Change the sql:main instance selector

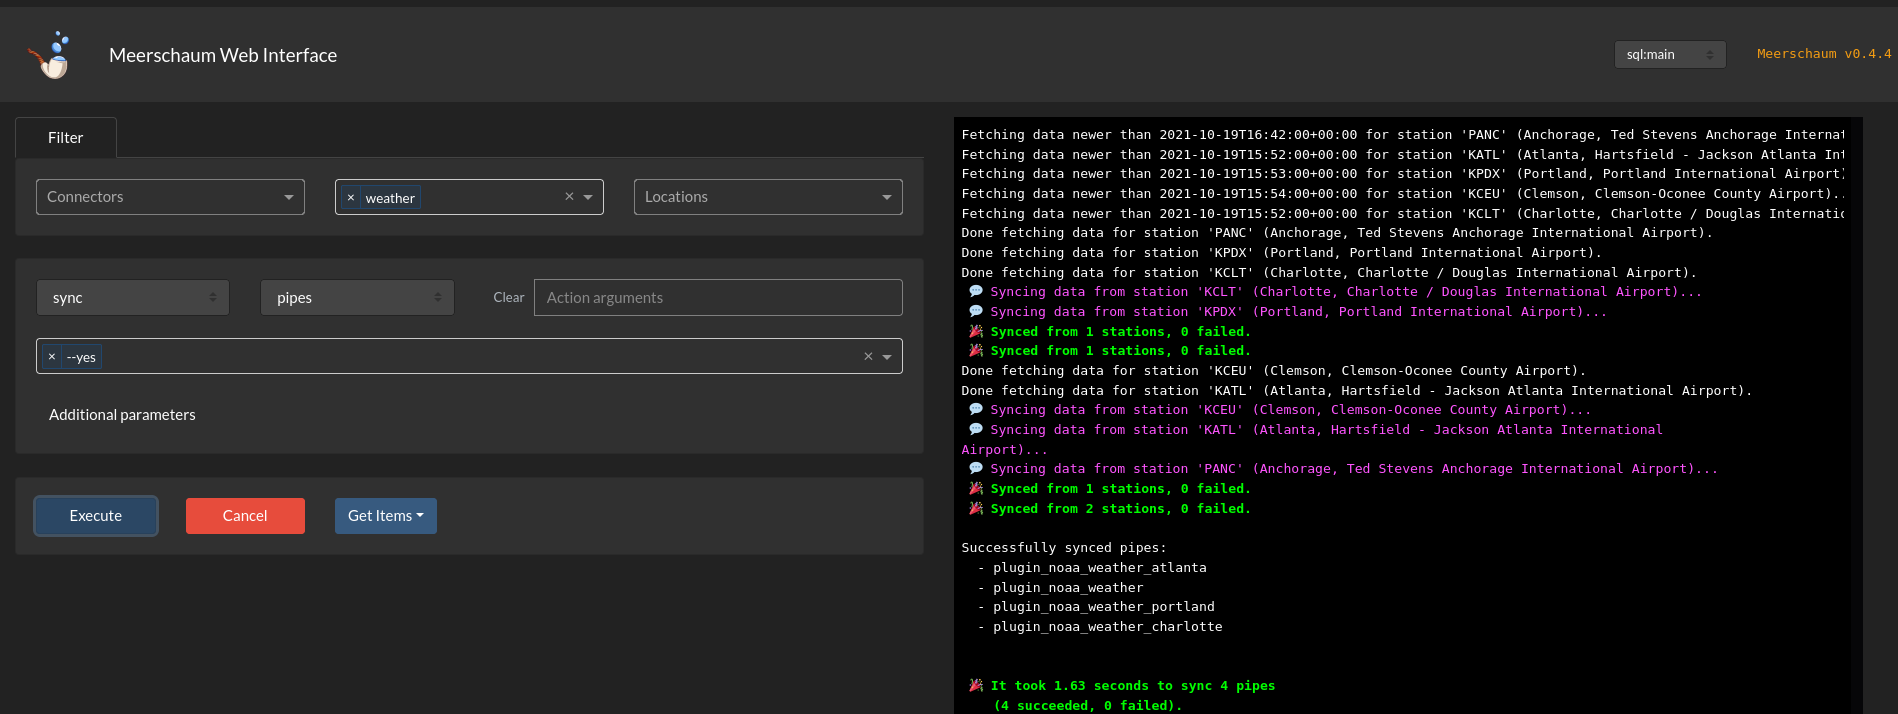click(1669, 55)
